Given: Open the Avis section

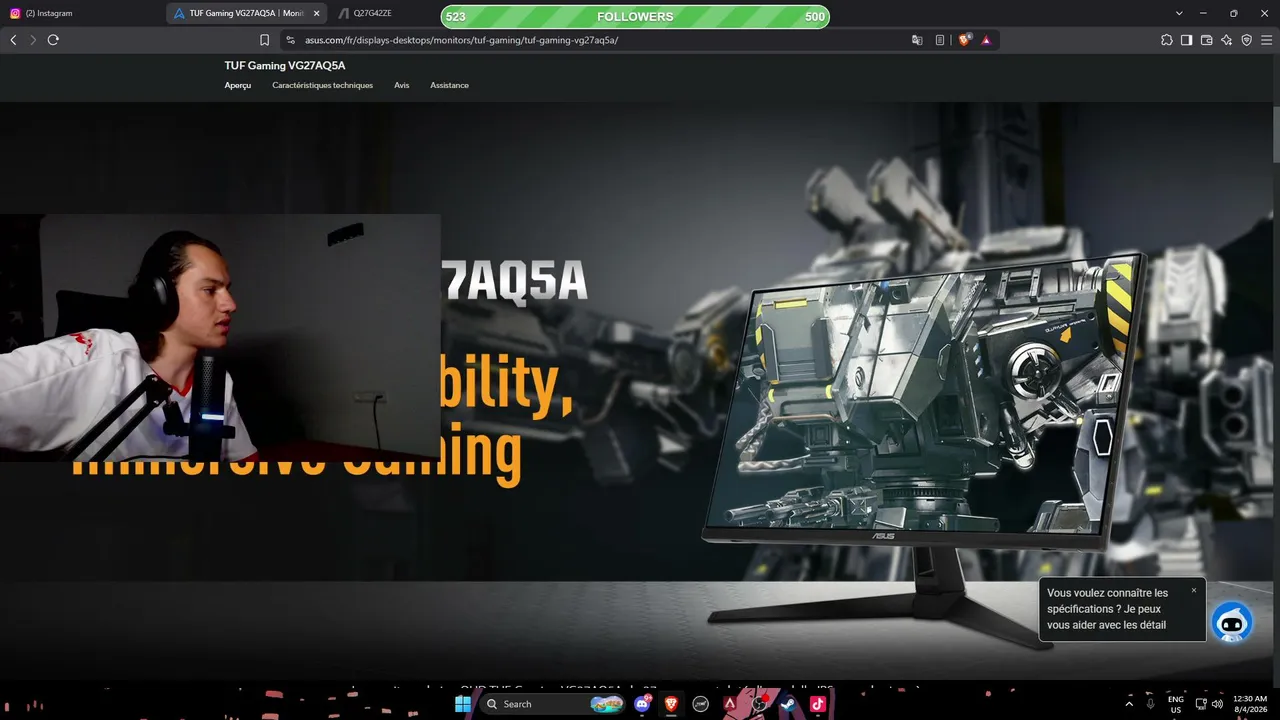Looking at the screenshot, I should (401, 85).
